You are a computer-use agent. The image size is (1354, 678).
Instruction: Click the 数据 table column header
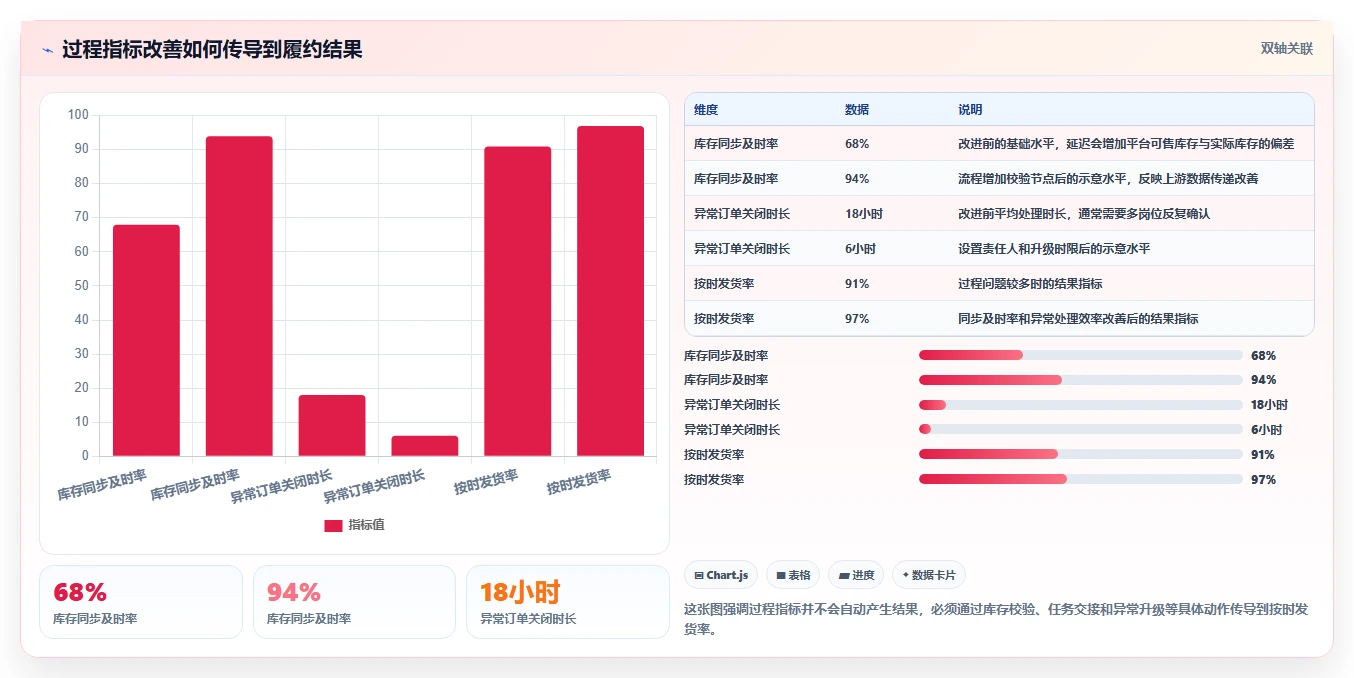pos(857,110)
